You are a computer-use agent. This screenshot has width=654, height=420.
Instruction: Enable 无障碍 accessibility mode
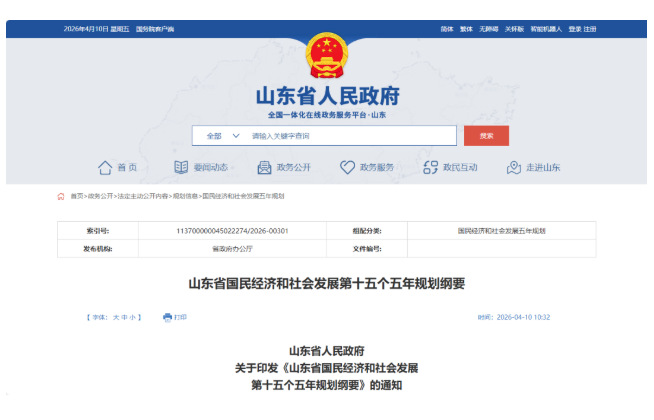point(489,29)
